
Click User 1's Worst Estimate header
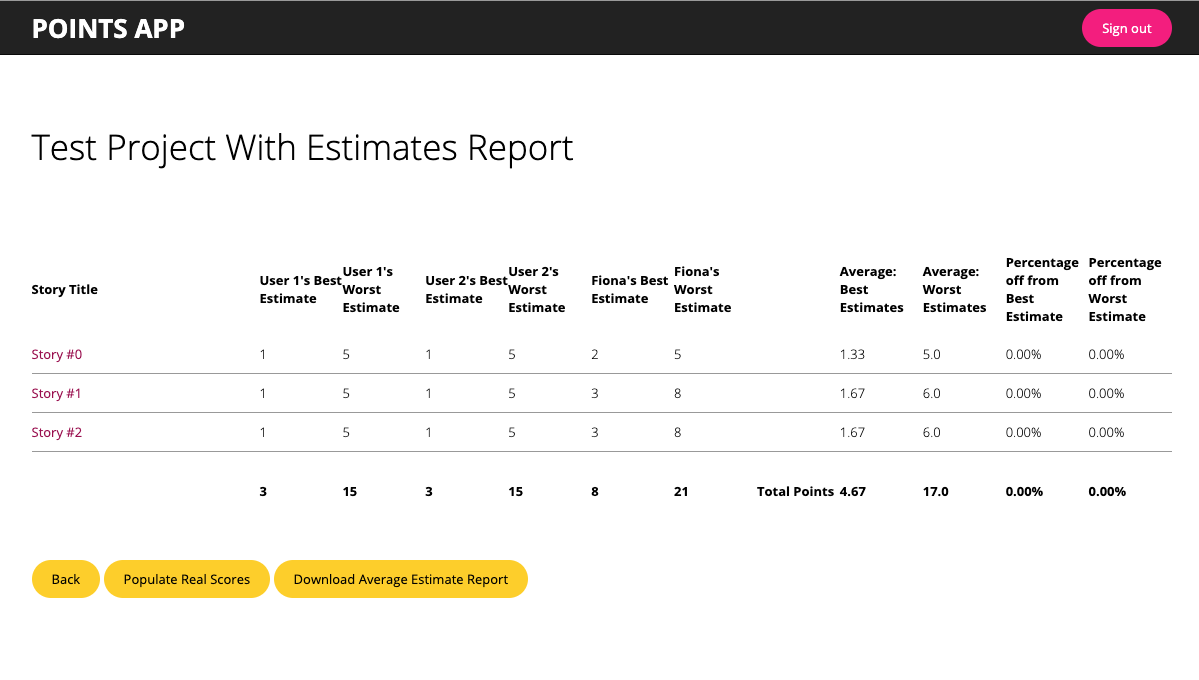[x=371, y=289]
